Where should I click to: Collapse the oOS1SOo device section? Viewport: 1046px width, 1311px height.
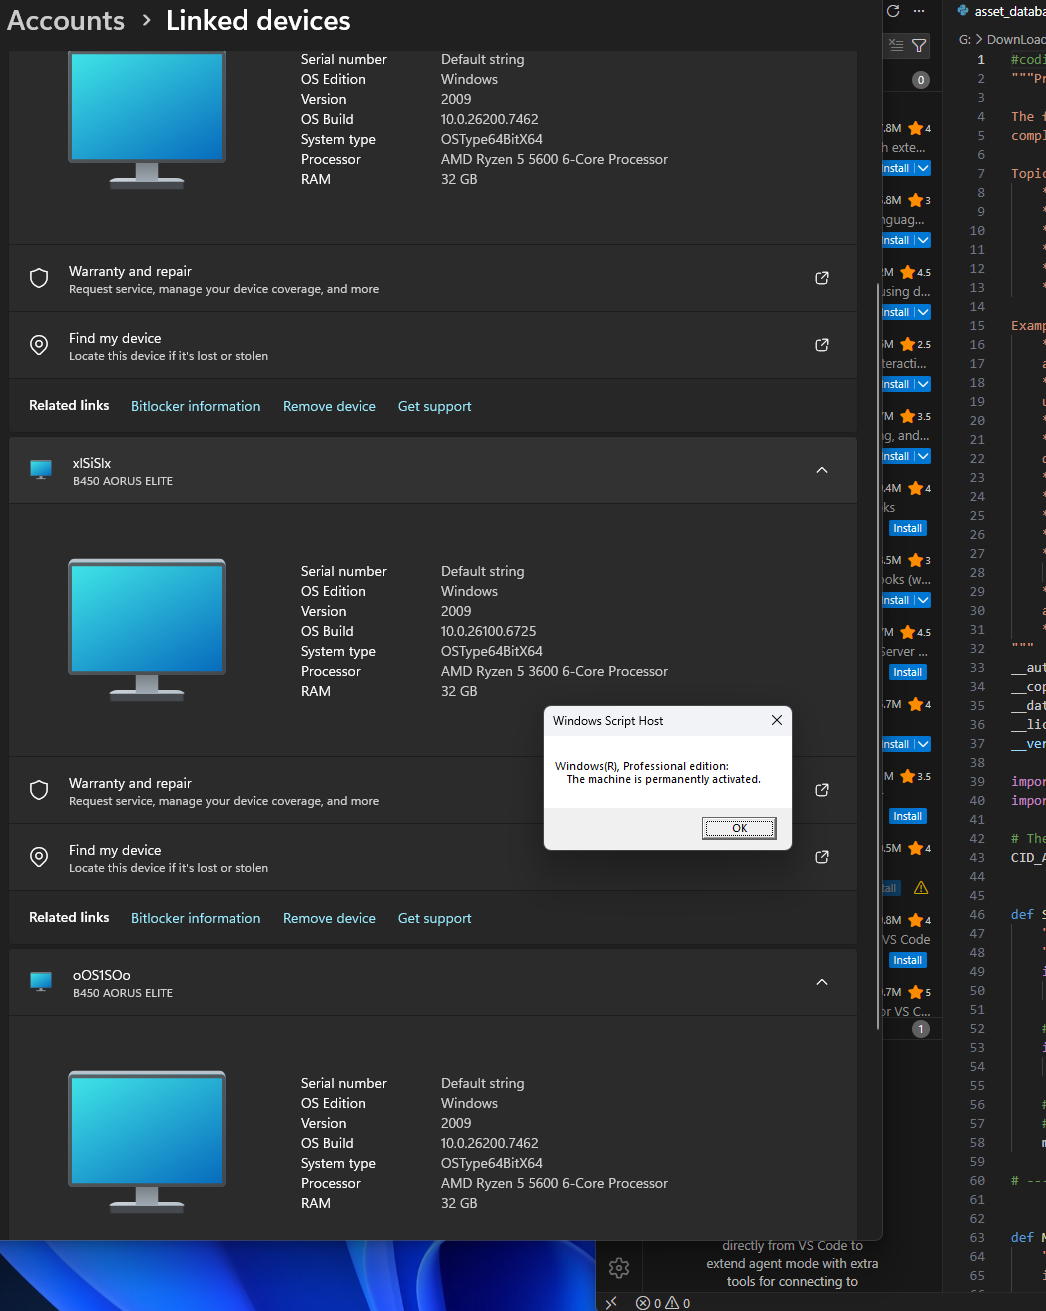tap(822, 982)
